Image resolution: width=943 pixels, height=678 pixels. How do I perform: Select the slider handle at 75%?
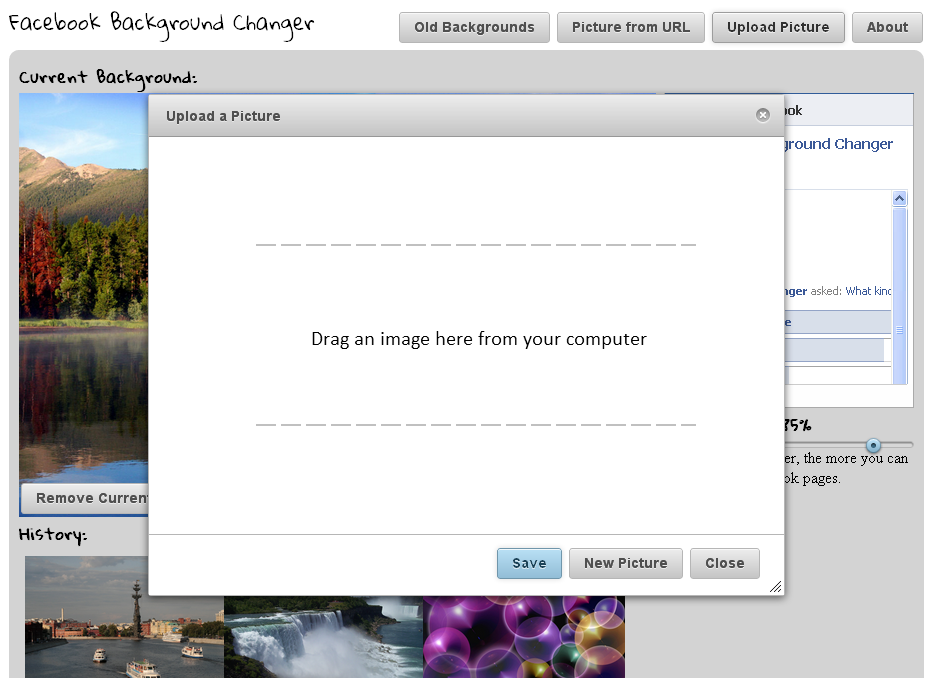pos(874,447)
